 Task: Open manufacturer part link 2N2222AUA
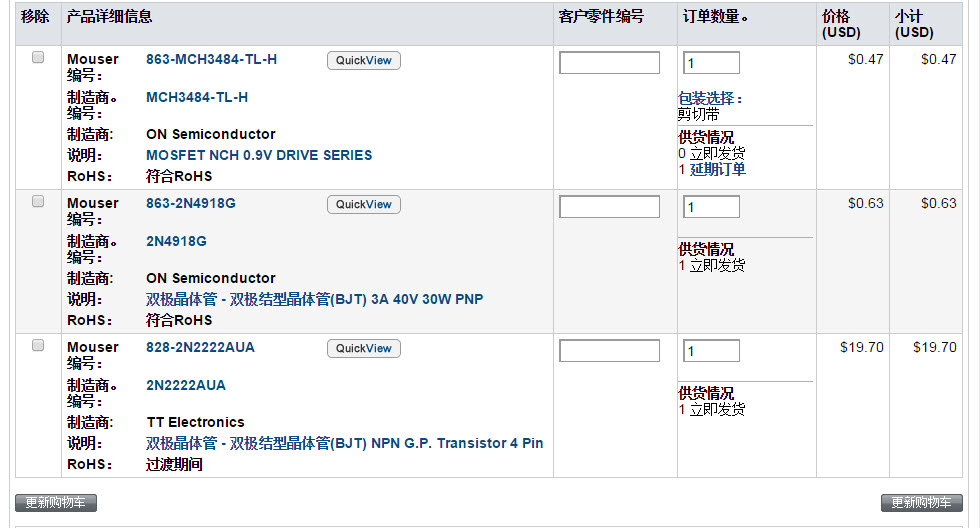(x=186, y=386)
